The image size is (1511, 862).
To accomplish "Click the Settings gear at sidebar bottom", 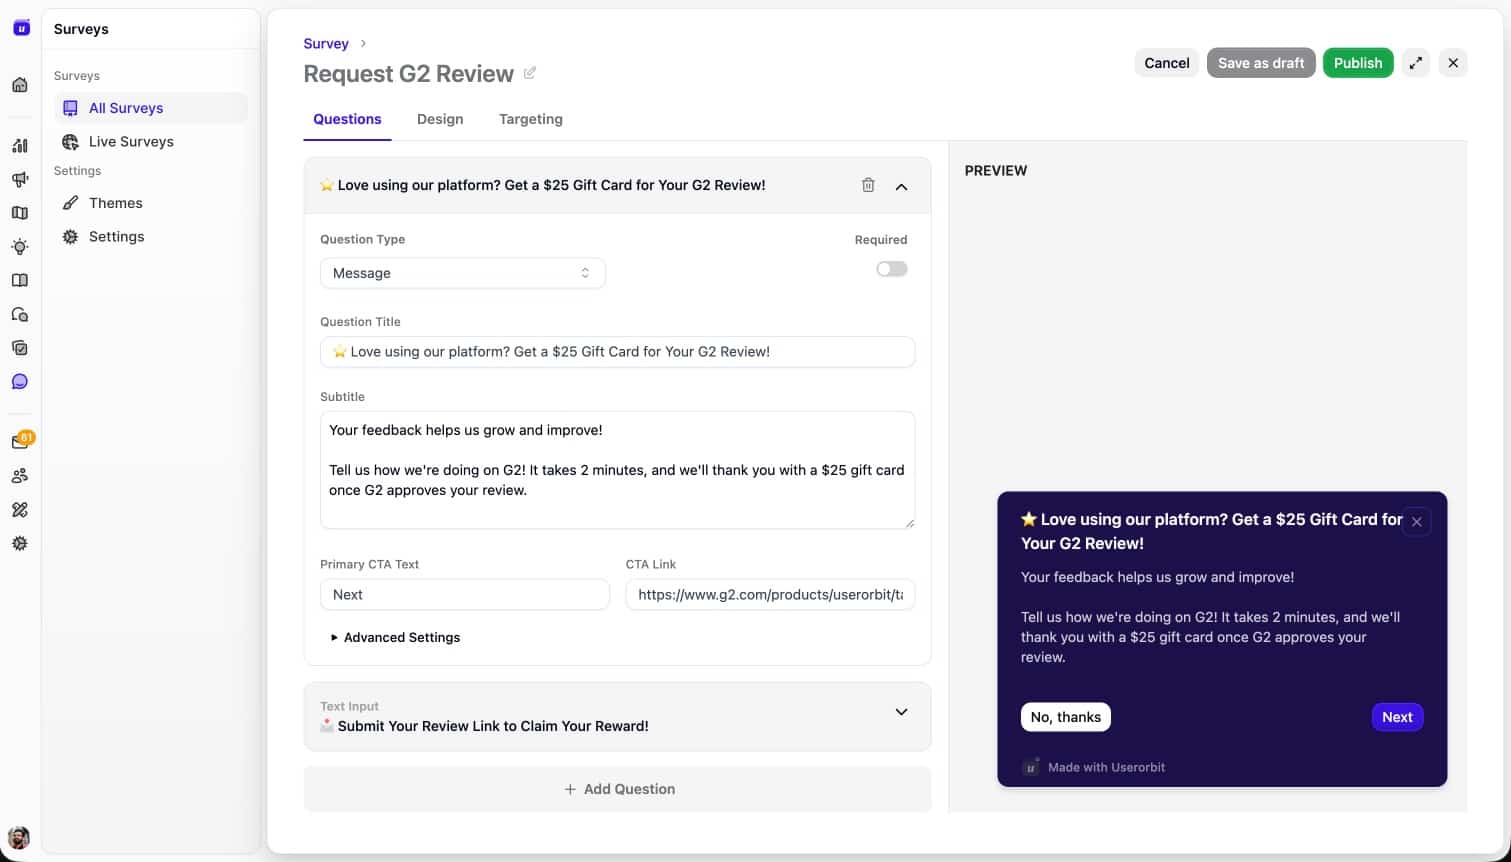I will tap(20, 543).
